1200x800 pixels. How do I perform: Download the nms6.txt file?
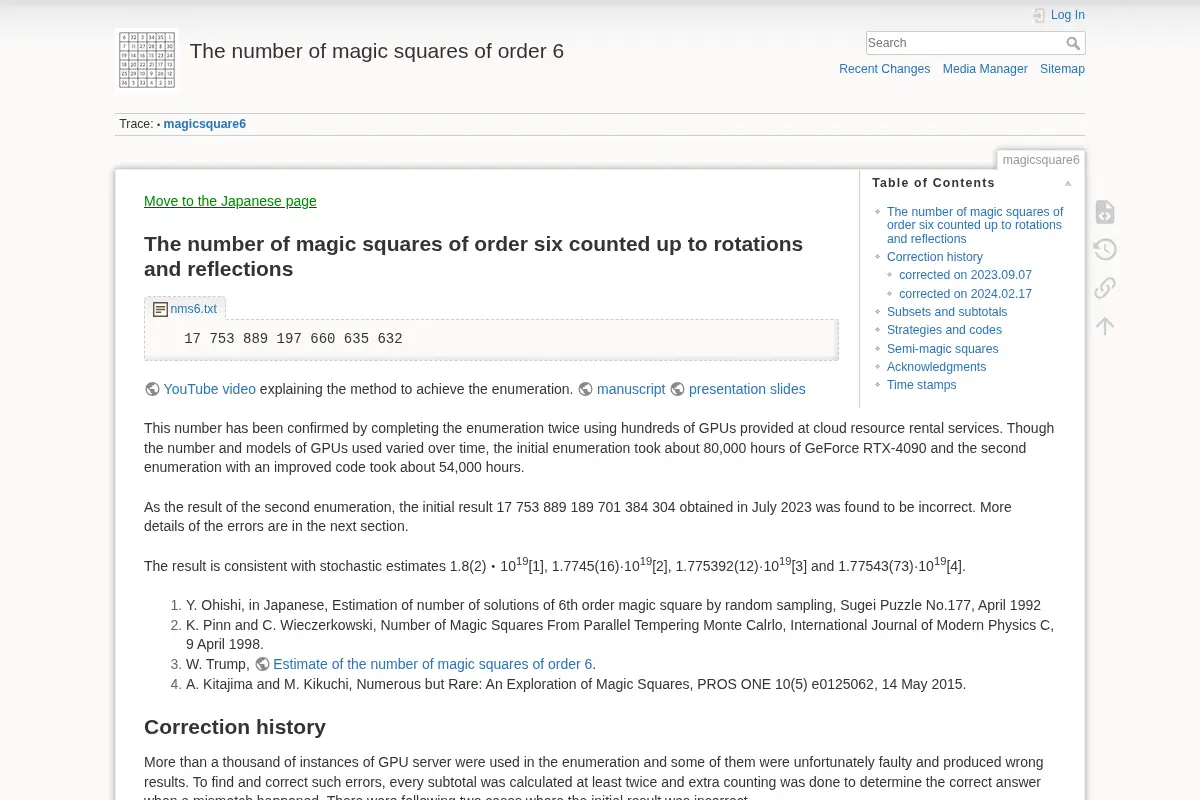[193, 309]
